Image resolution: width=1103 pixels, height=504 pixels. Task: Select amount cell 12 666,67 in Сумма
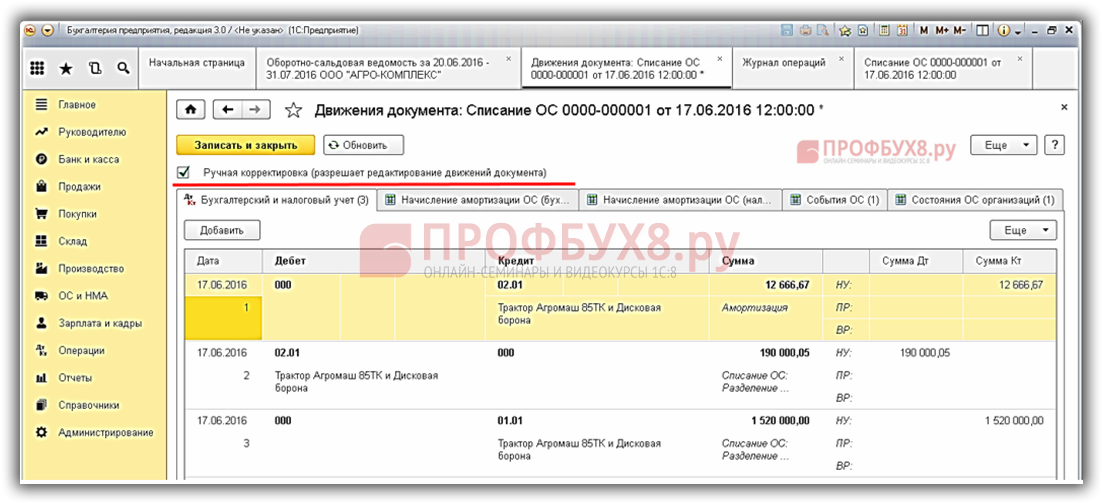766,285
